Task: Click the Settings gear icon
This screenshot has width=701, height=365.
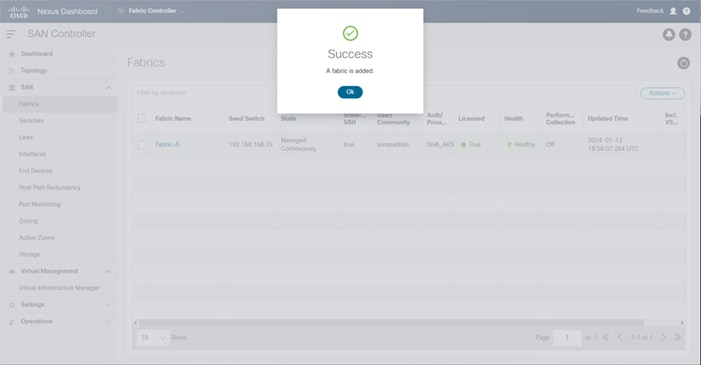Action: tap(12, 305)
